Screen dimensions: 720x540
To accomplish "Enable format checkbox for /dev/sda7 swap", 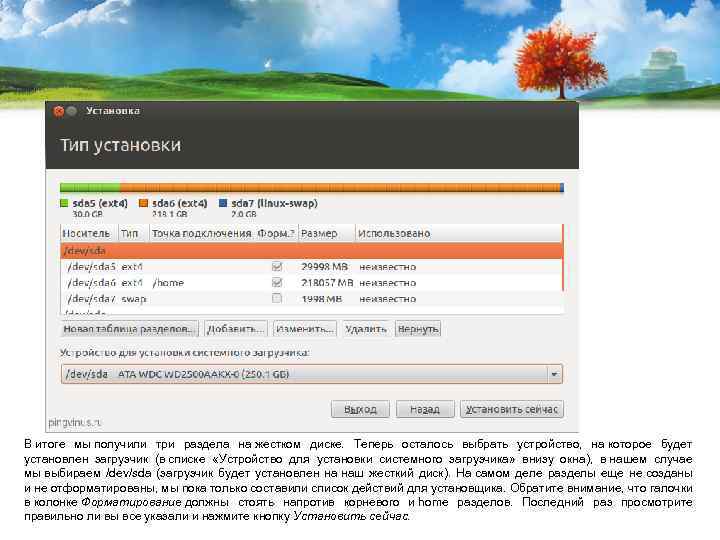I will (276, 298).
